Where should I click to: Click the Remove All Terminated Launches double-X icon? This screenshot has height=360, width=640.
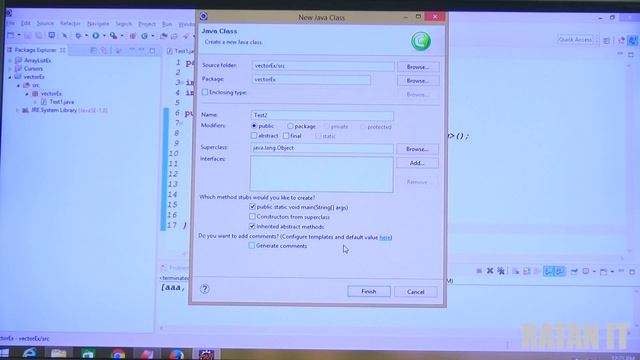[x=501, y=271]
